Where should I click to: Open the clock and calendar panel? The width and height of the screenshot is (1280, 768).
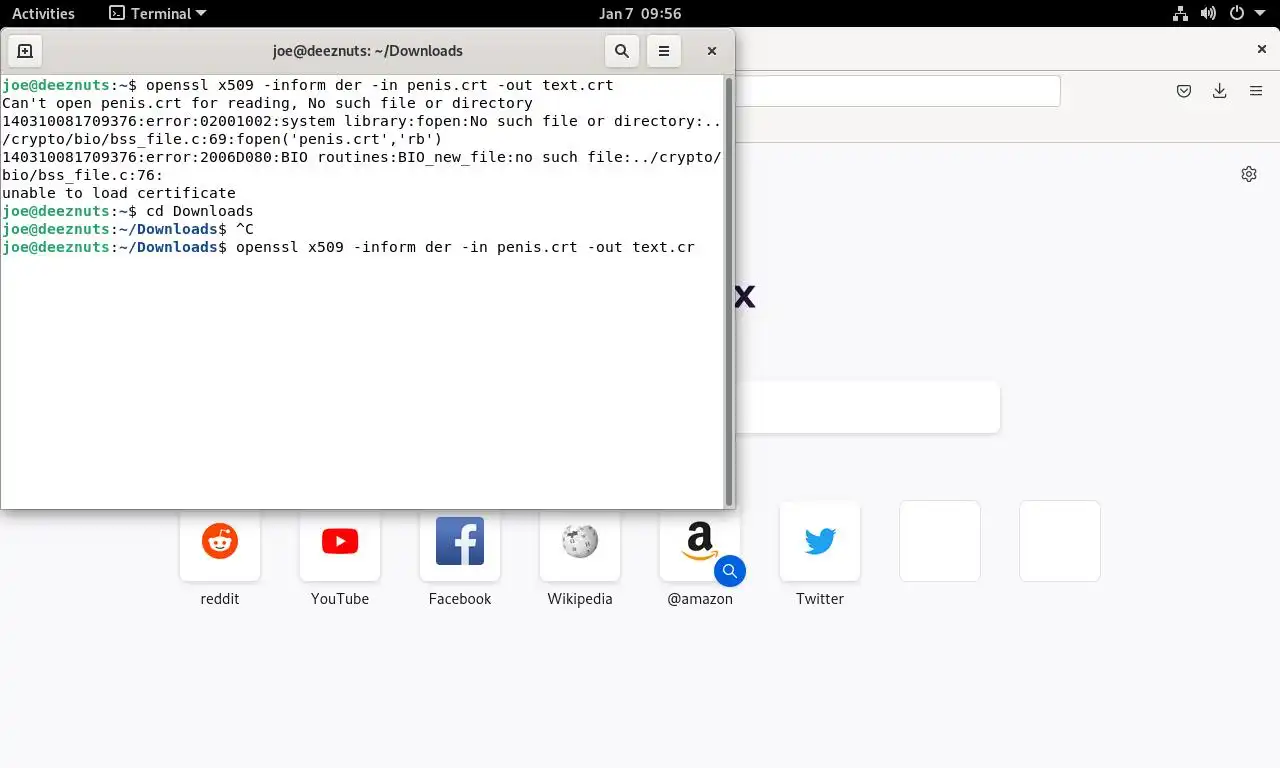pos(640,14)
